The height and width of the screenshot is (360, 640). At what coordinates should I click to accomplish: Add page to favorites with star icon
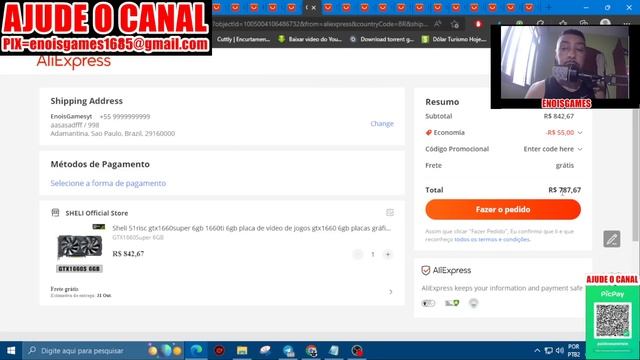tap(455, 24)
